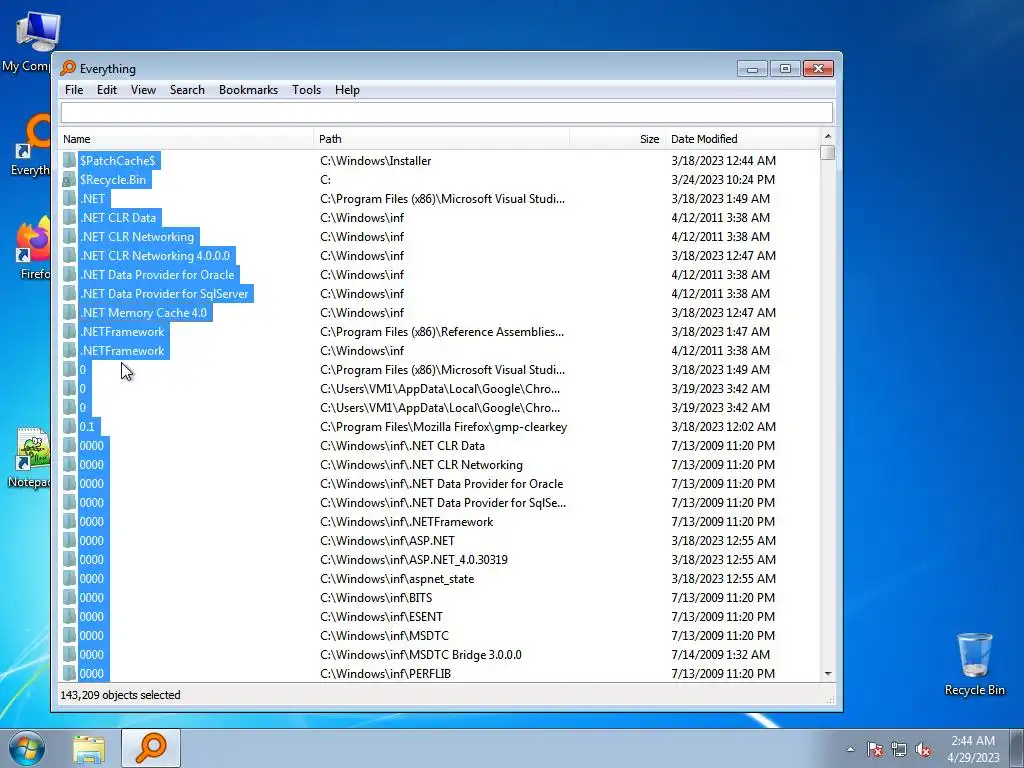Viewport: 1024px width, 768px height.
Task: Click path C:\Windows\inf\MSDTC
Action: click(x=384, y=635)
